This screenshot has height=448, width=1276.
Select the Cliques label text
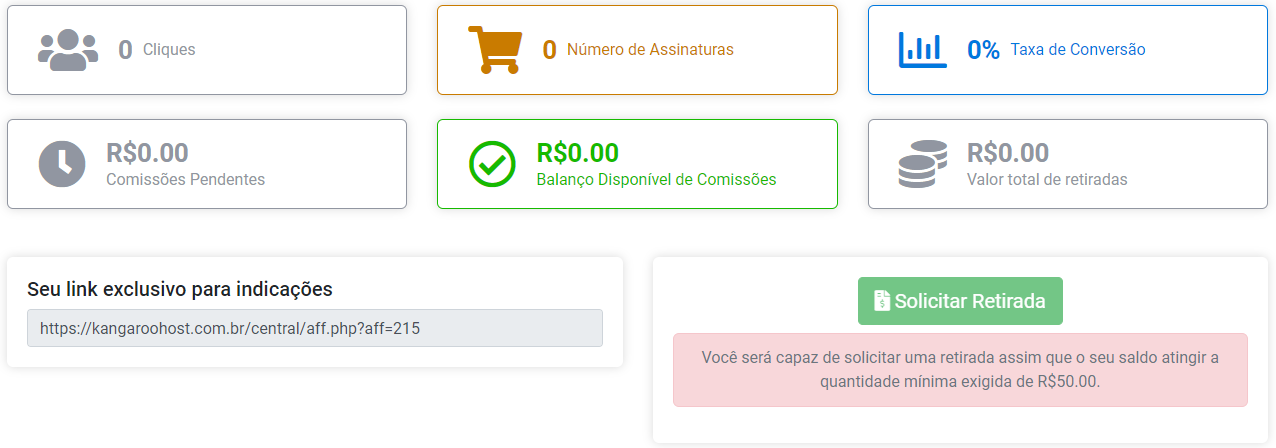(169, 50)
